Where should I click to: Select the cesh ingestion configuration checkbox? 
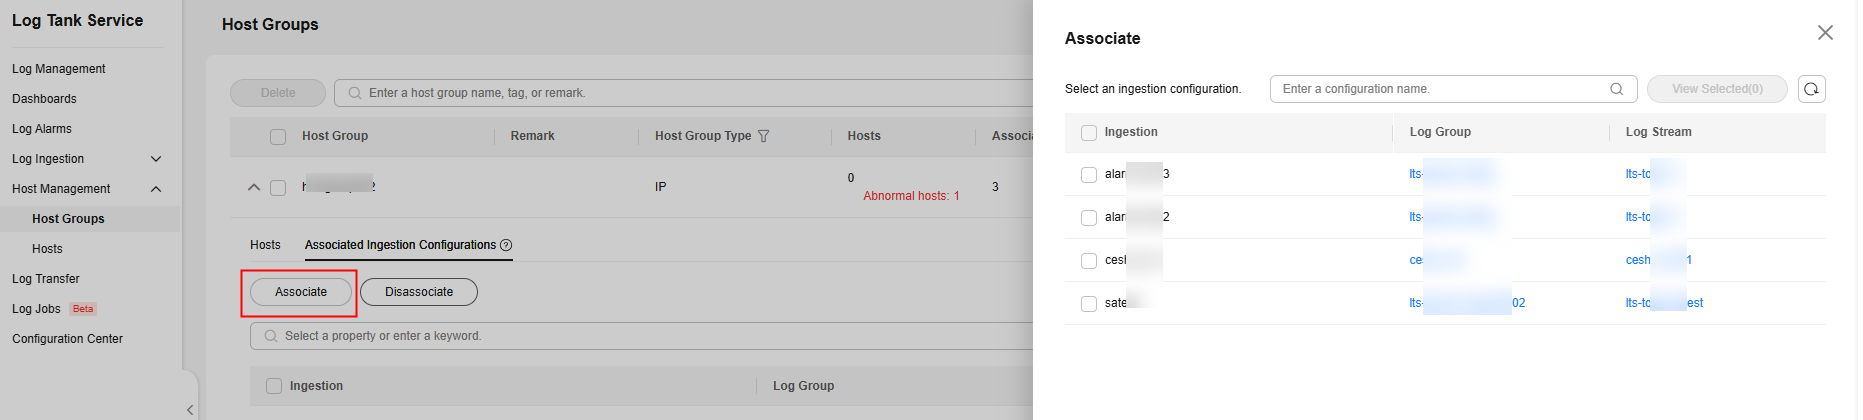(1089, 260)
